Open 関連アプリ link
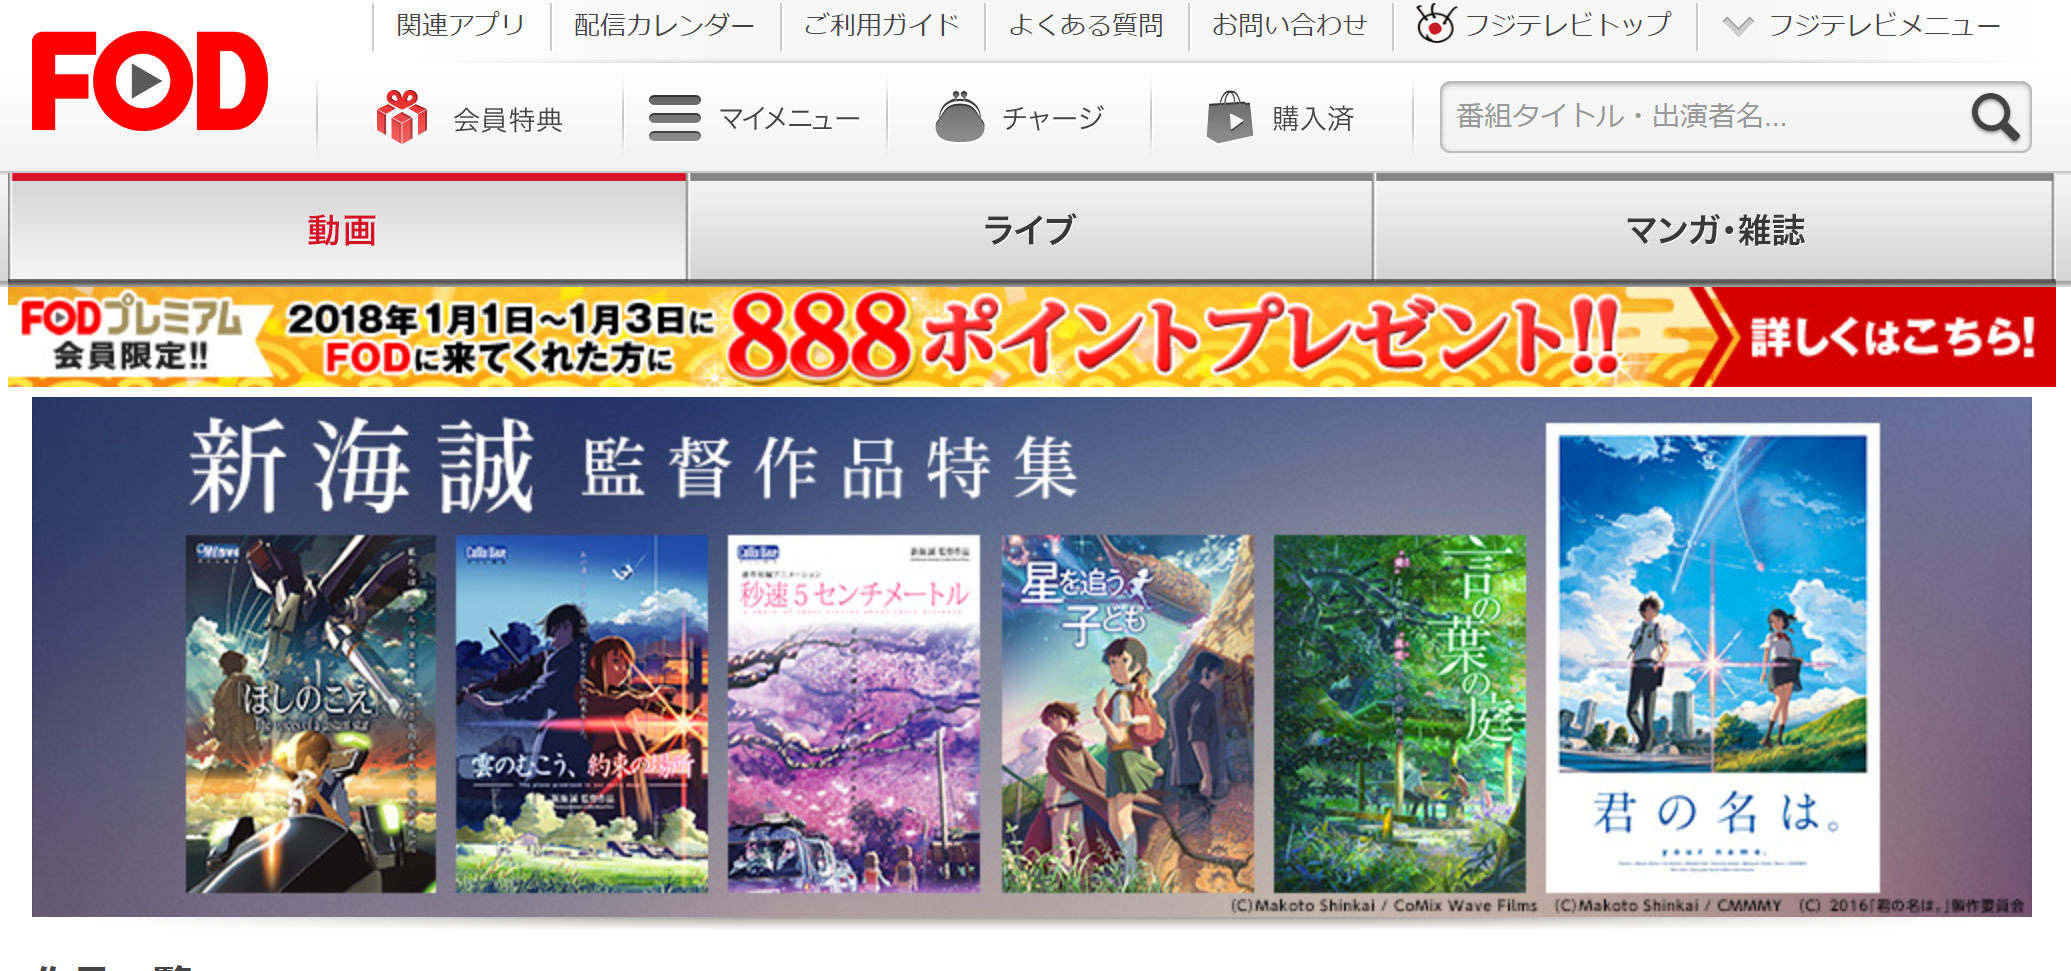Viewport: 2071px width, 971px height. coord(461,25)
